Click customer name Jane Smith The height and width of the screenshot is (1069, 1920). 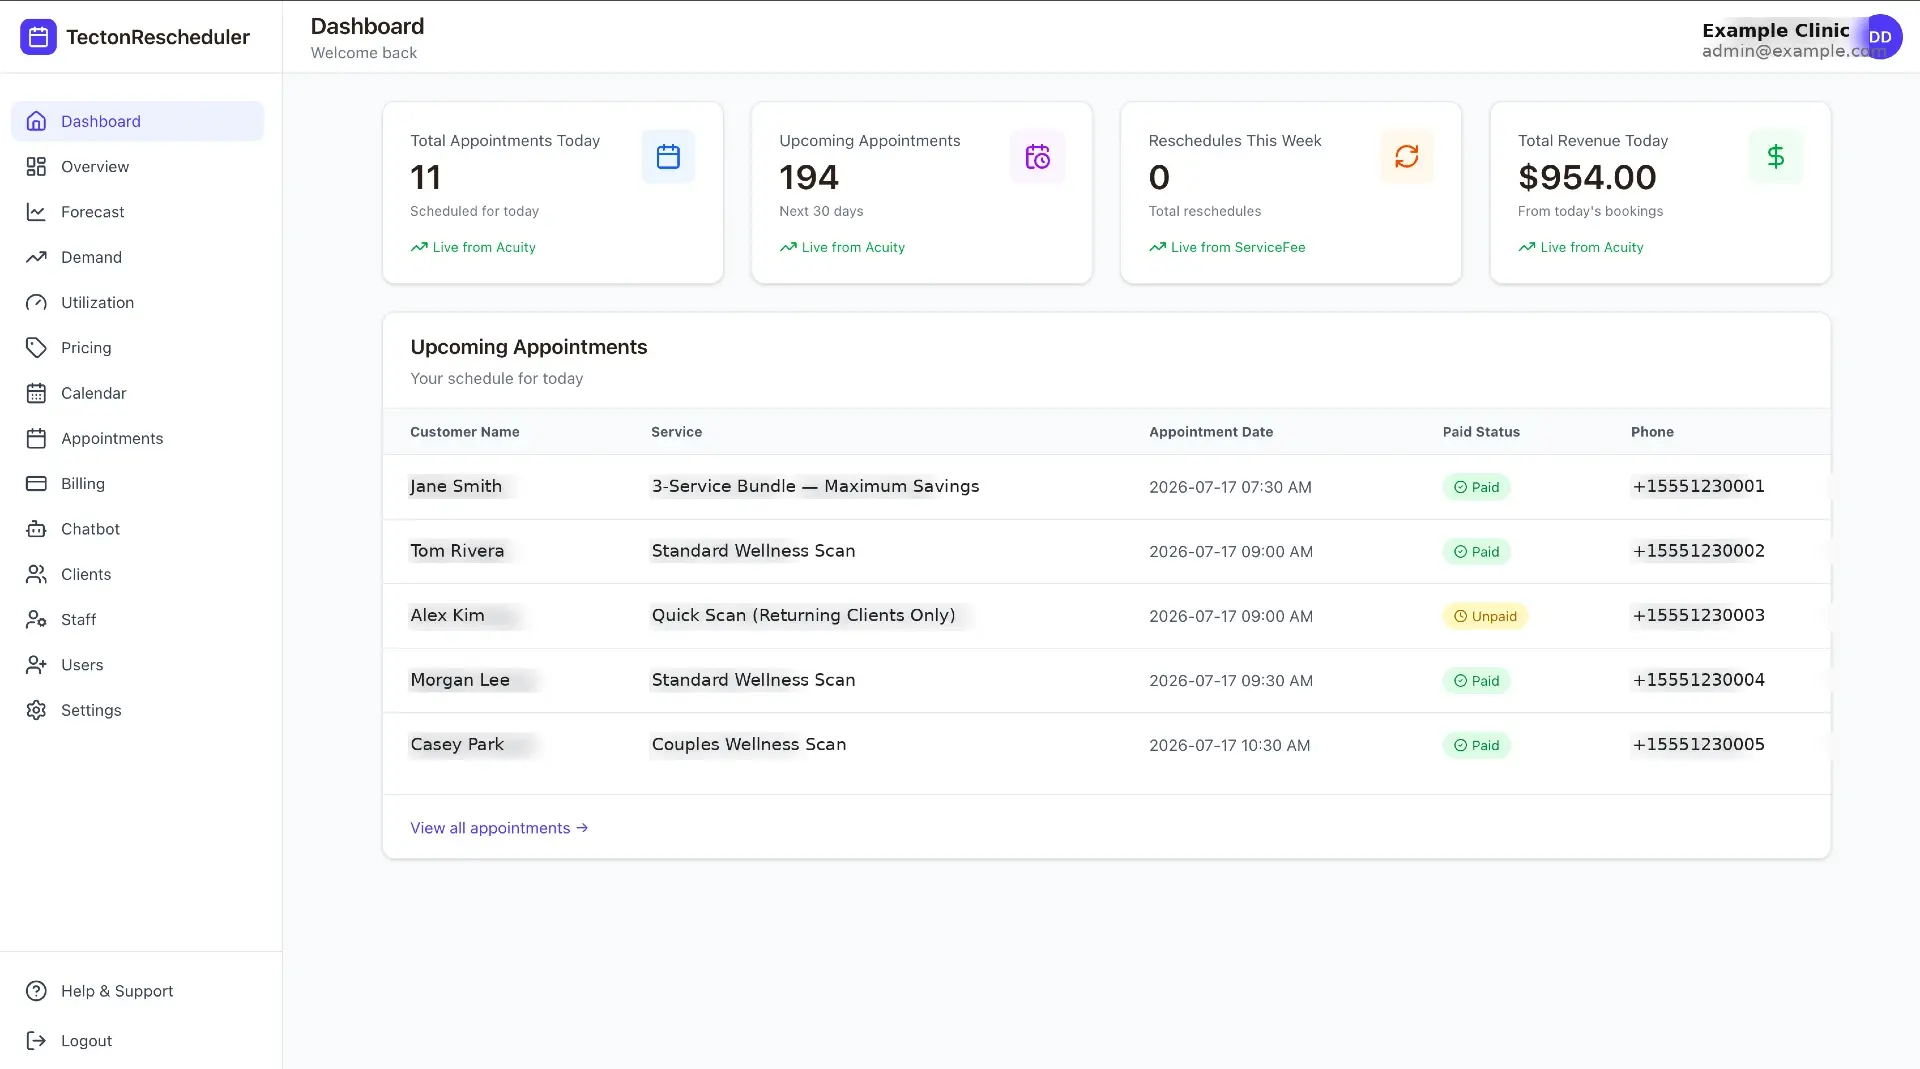click(456, 486)
